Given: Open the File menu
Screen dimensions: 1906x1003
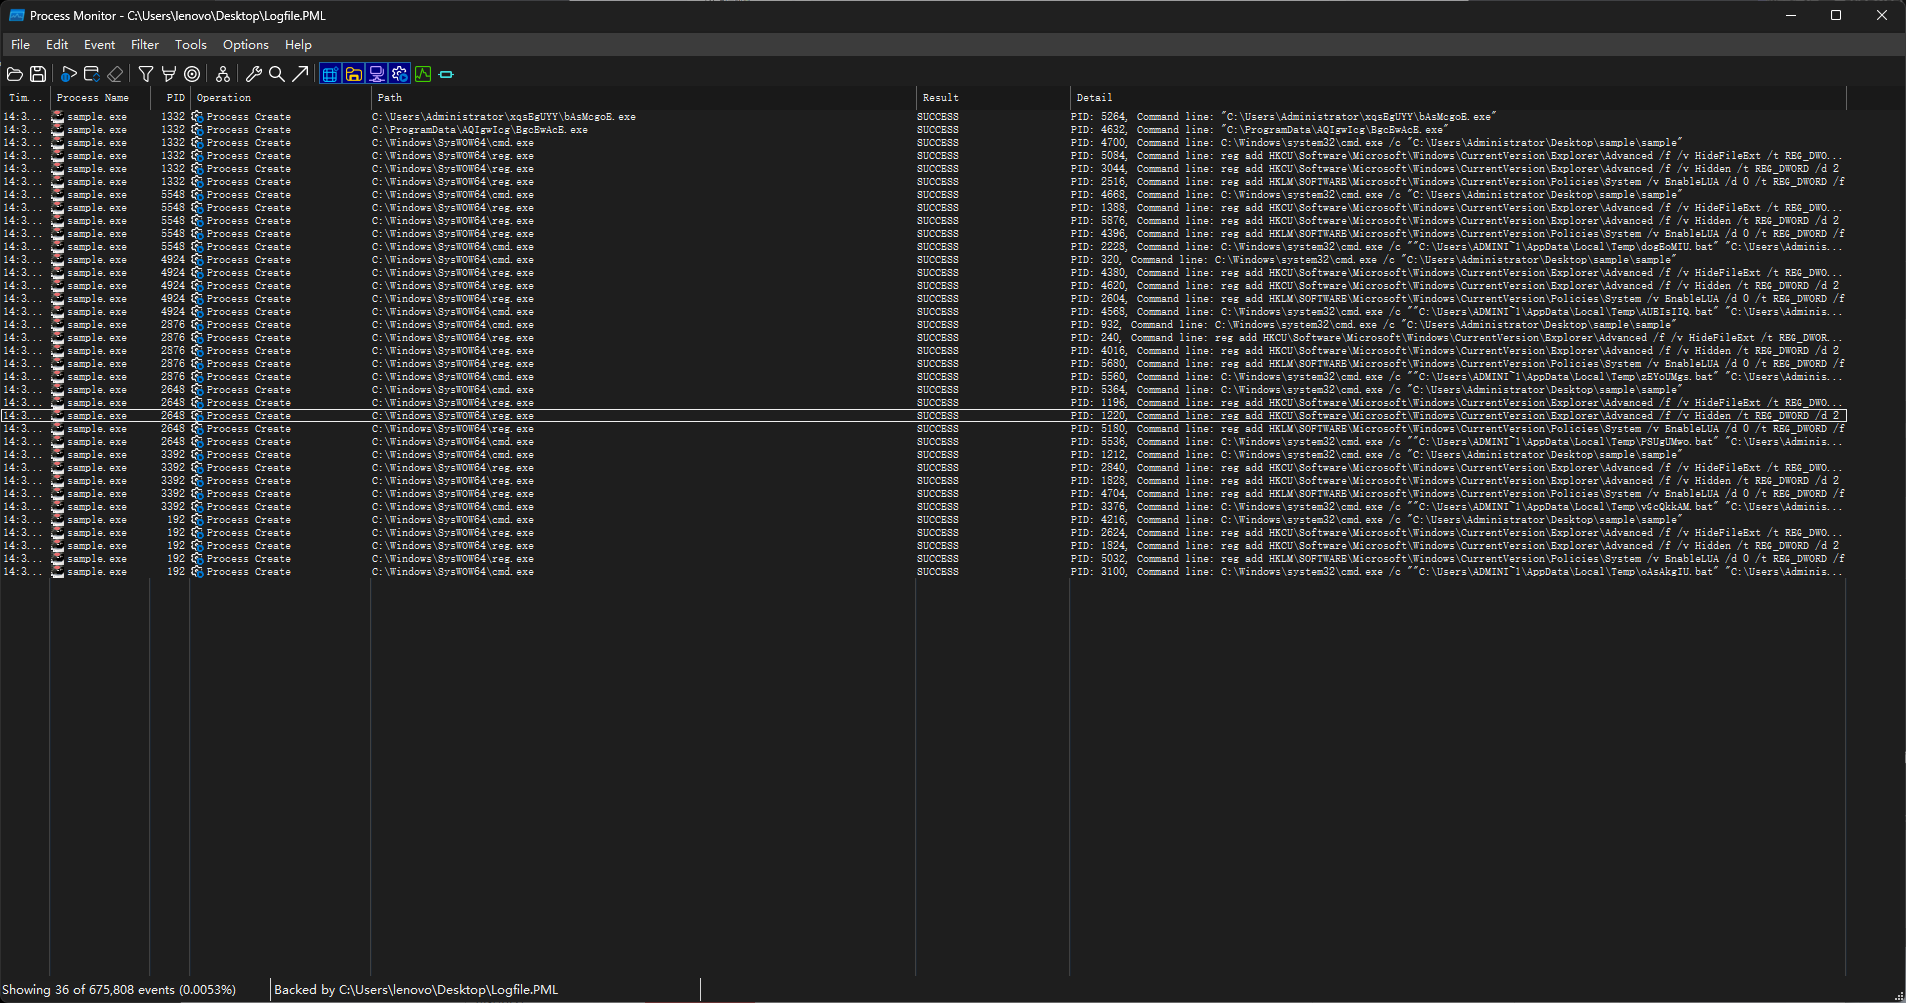Looking at the screenshot, I should coord(21,45).
